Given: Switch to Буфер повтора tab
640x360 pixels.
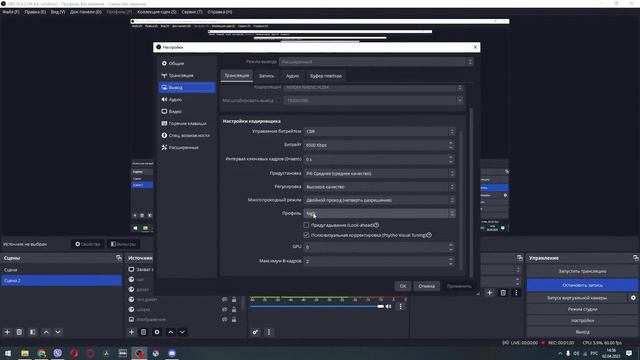Looking at the screenshot, I should [325, 76].
